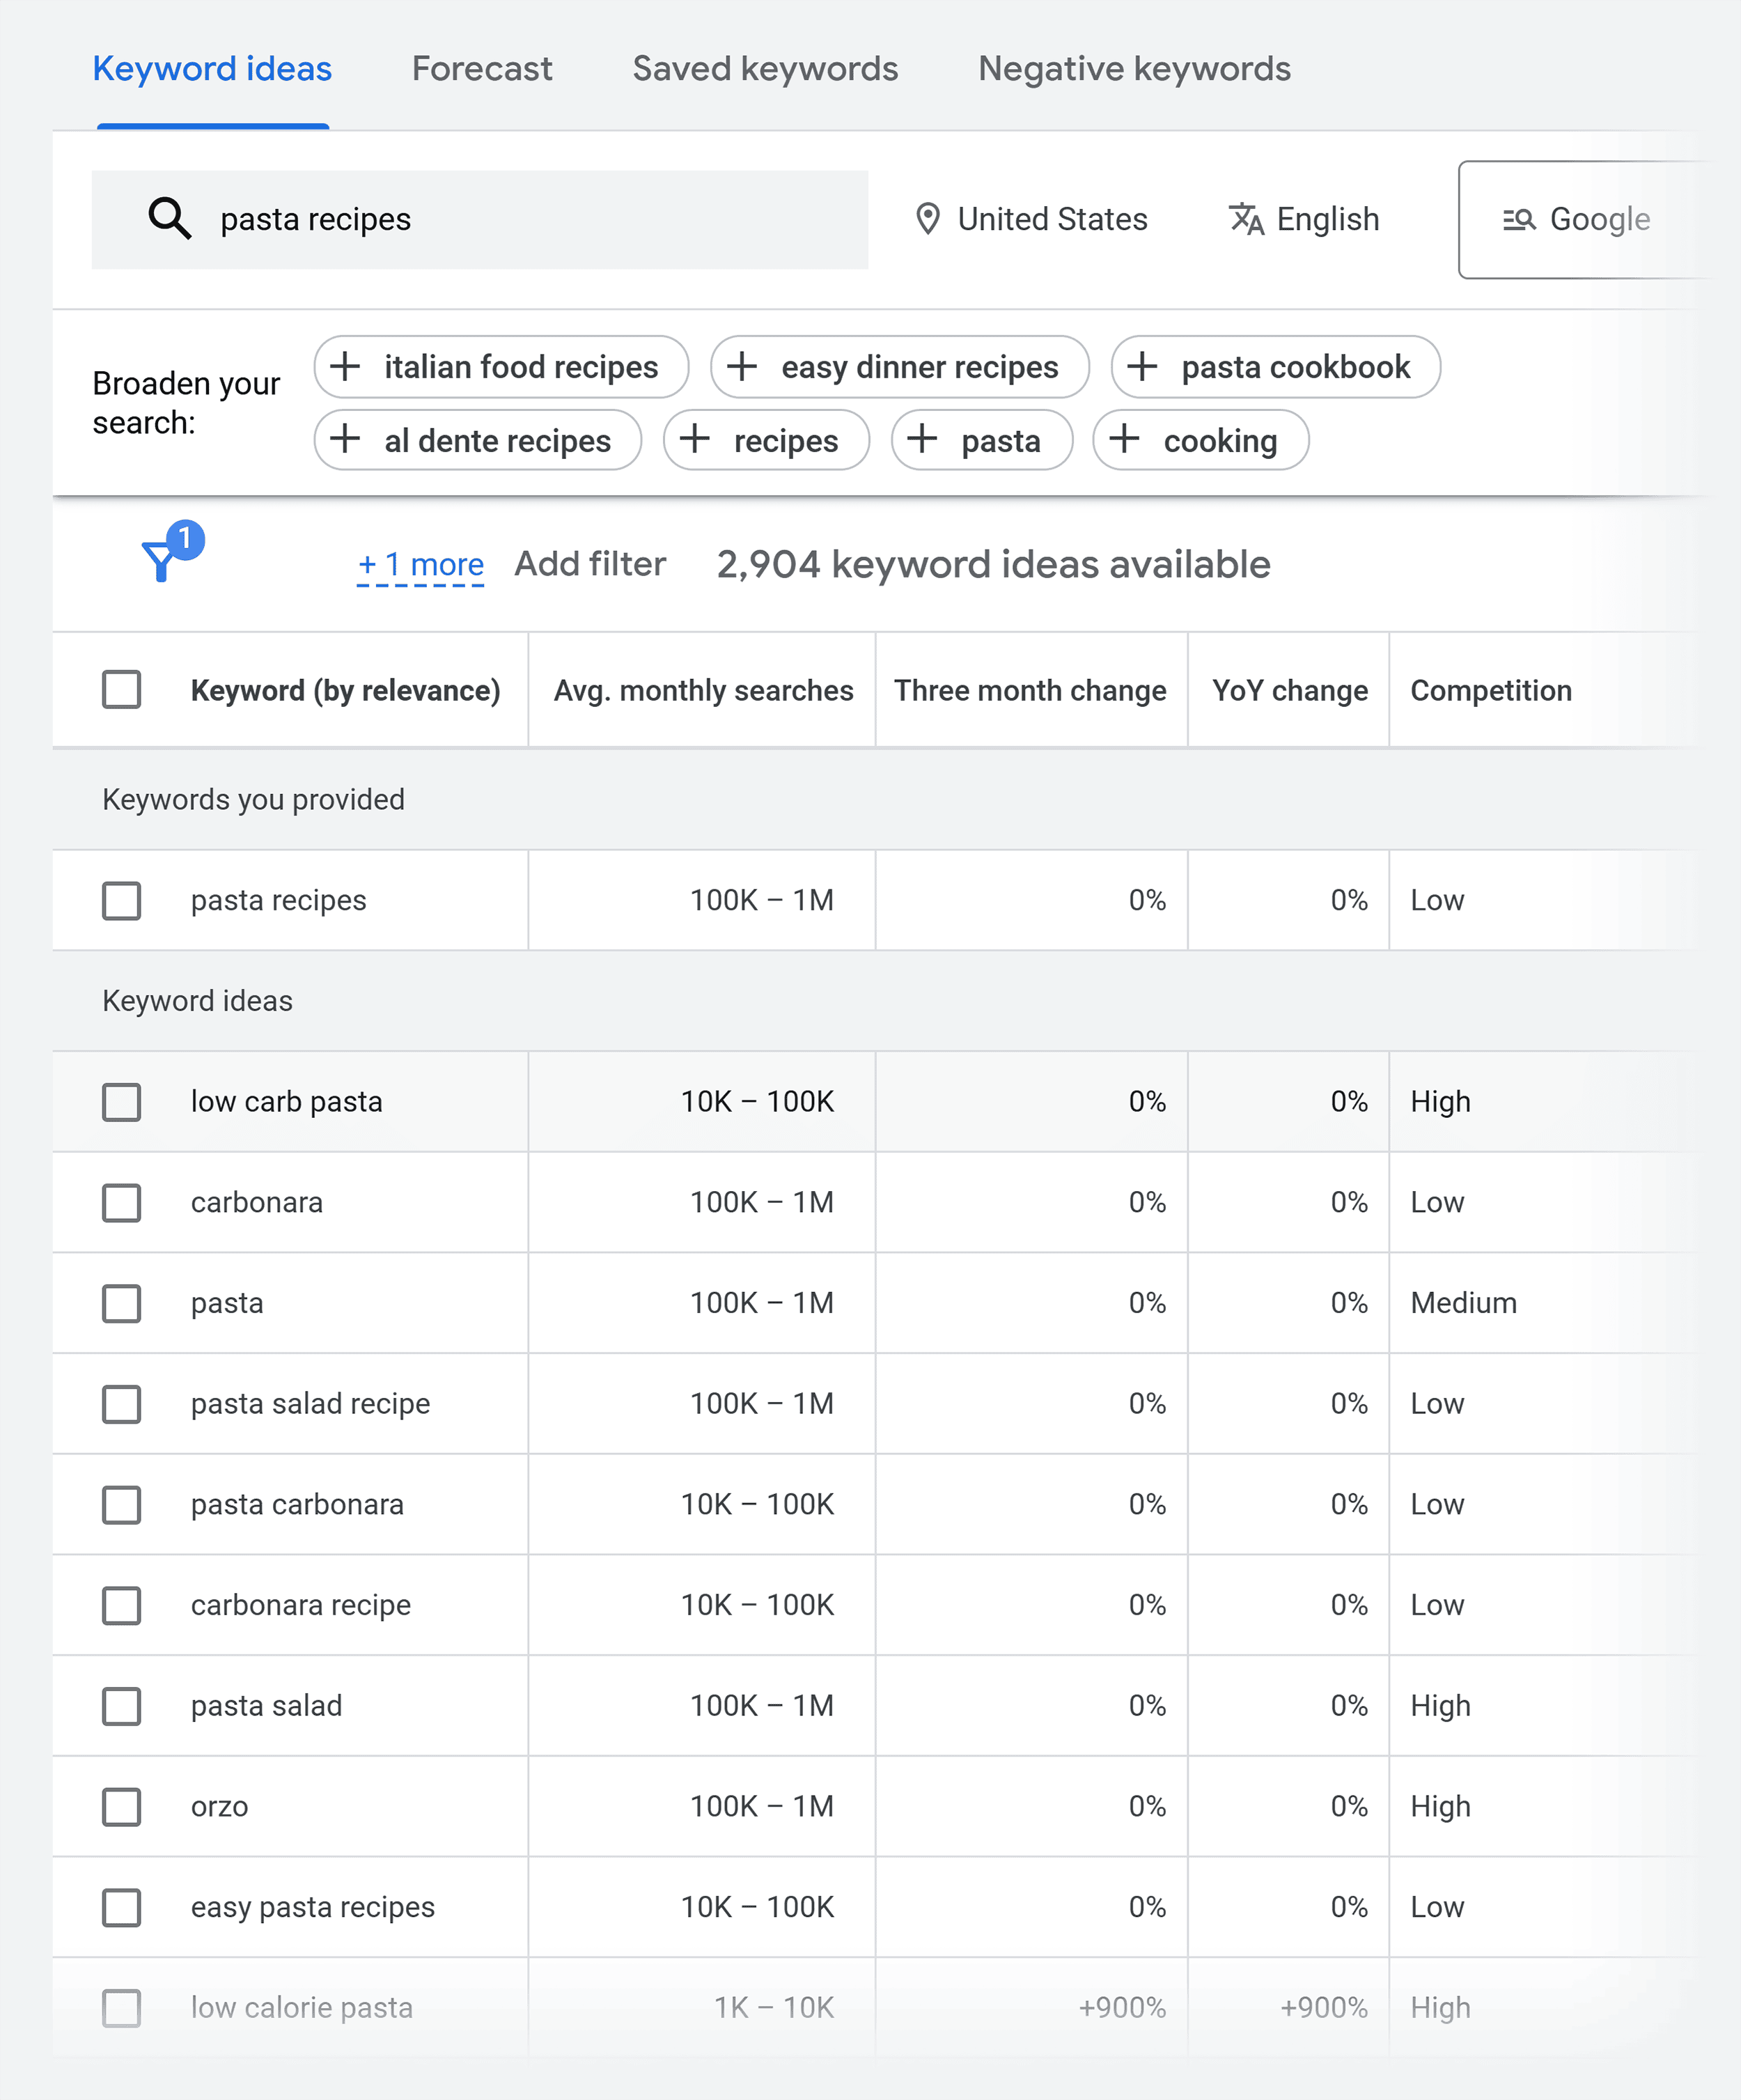1741x2100 pixels.
Task: Click Add filter
Action: (x=589, y=565)
